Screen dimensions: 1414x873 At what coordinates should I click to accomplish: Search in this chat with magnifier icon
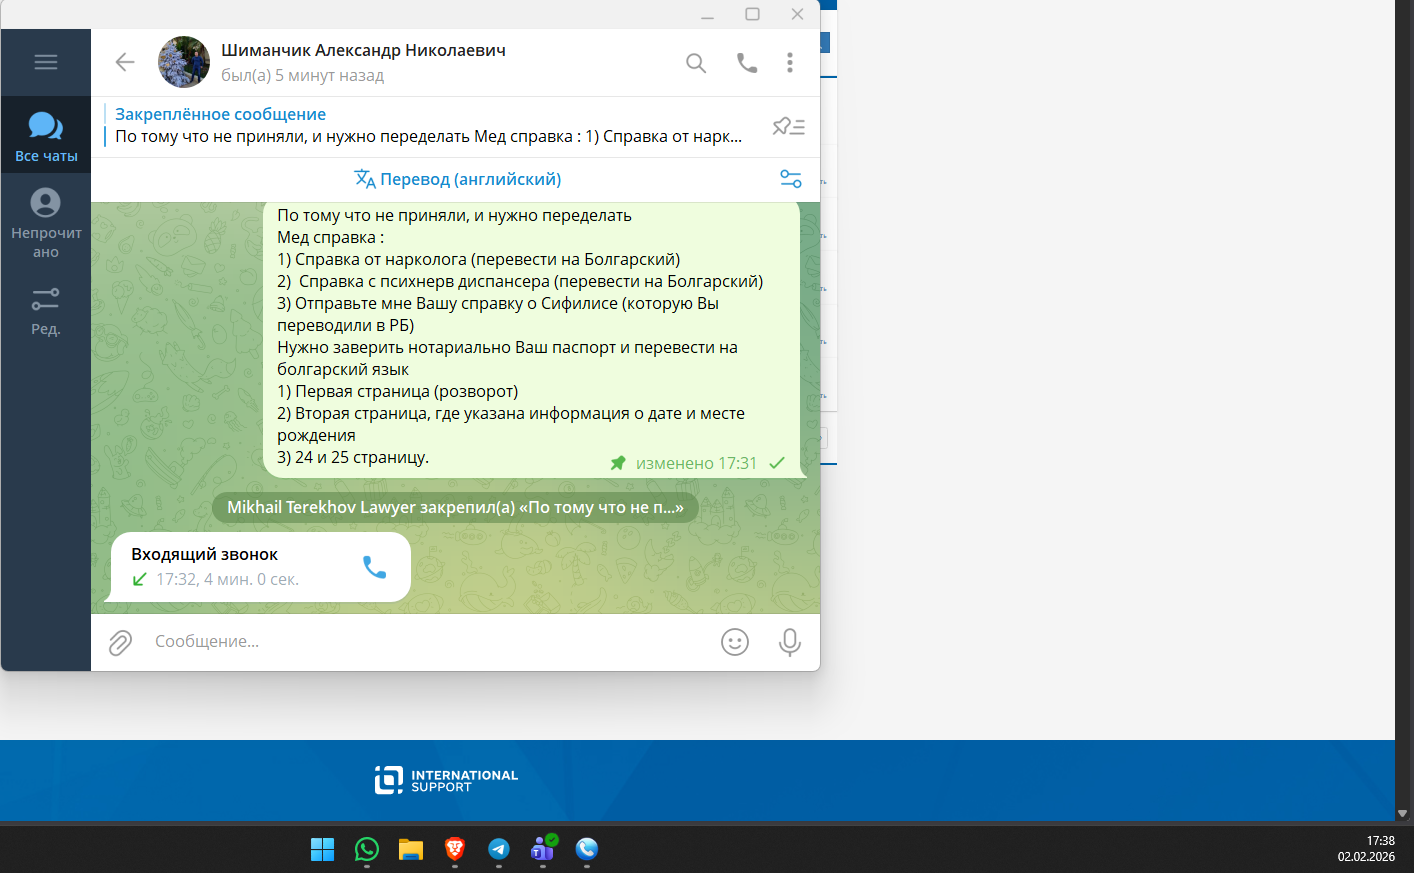pos(696,63)
